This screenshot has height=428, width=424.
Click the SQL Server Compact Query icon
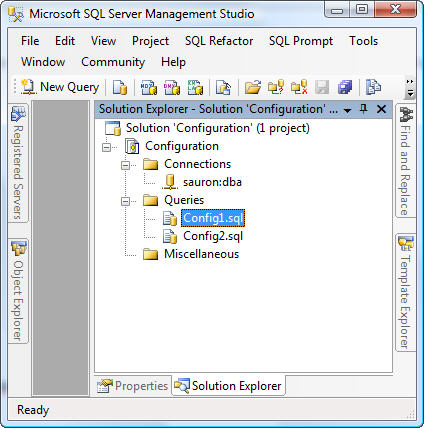(x=223, y=87)
